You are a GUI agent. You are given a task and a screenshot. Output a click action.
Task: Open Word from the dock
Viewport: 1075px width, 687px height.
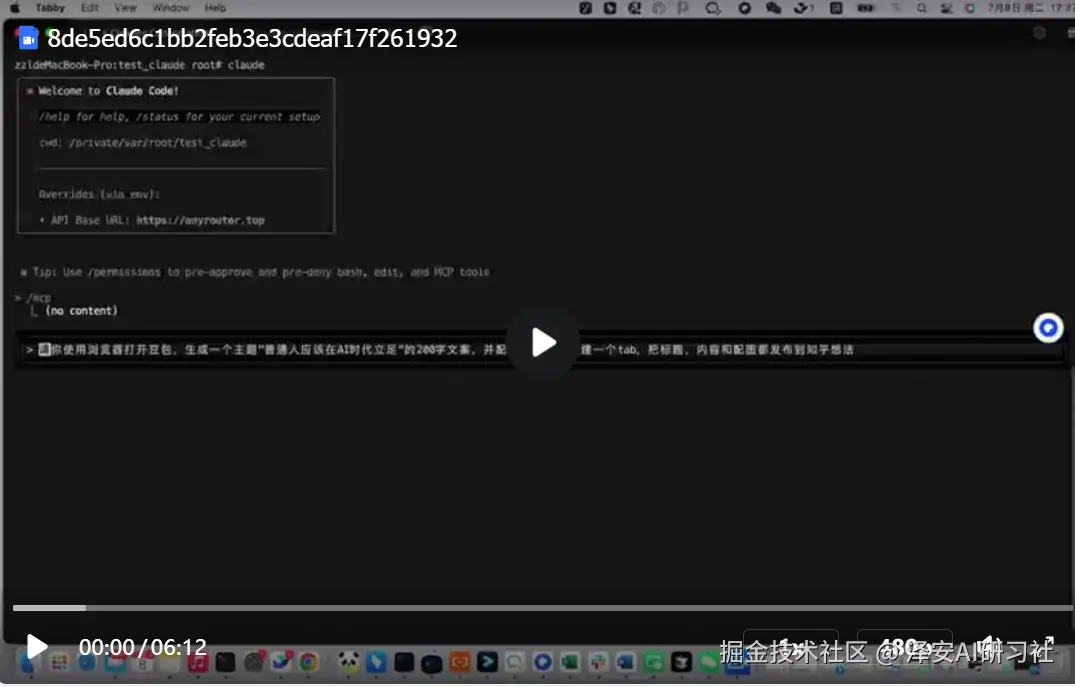(x=625, y=662)
